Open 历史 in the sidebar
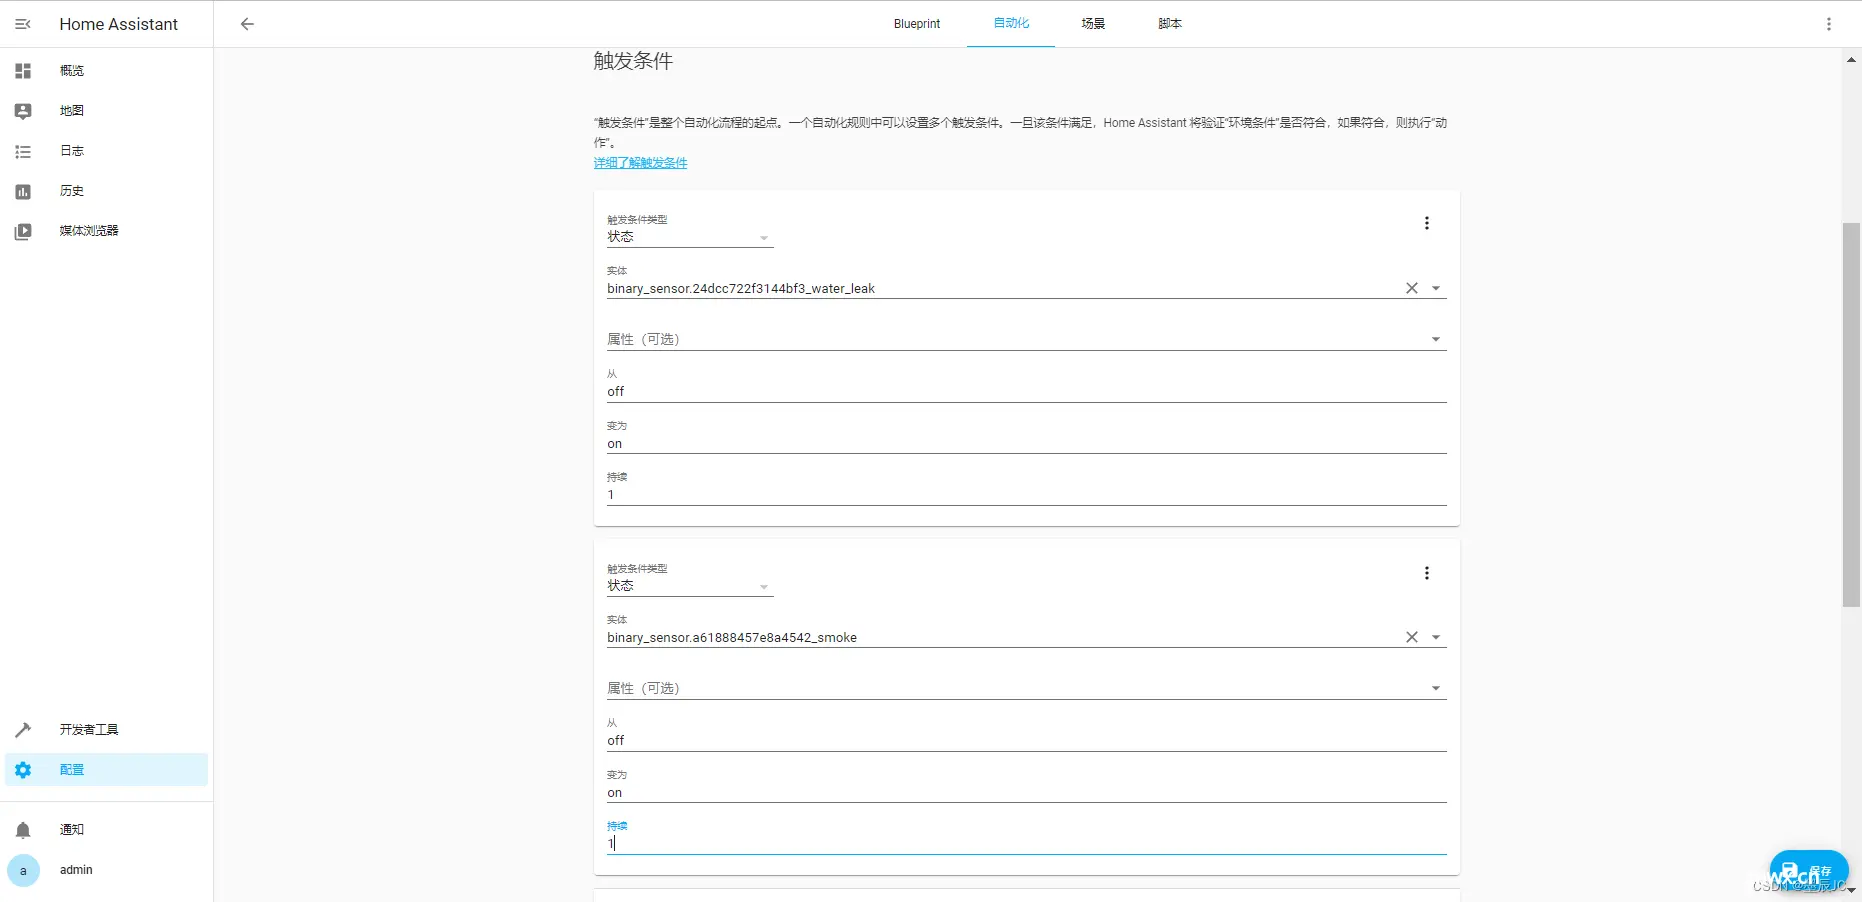 click(x=72, y=191)
